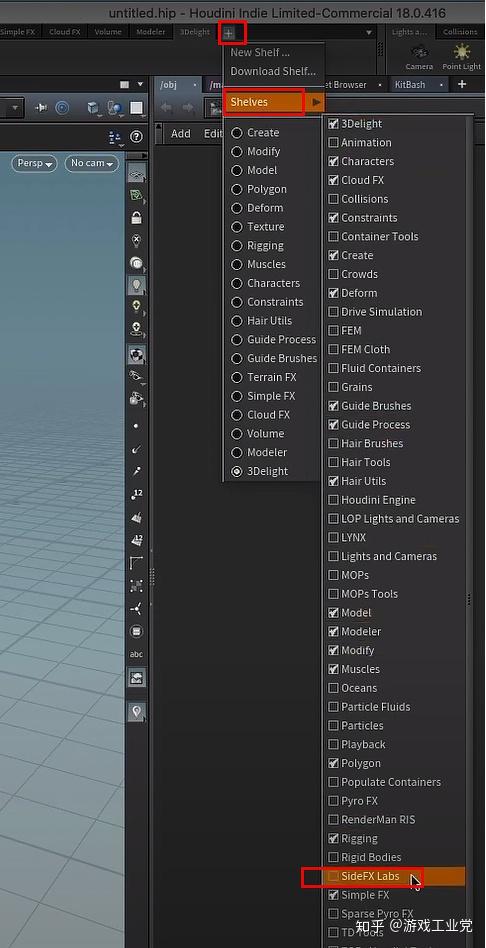
Task: Open the pane menu arrow above the viewport
Action: [x=141, y=84]
